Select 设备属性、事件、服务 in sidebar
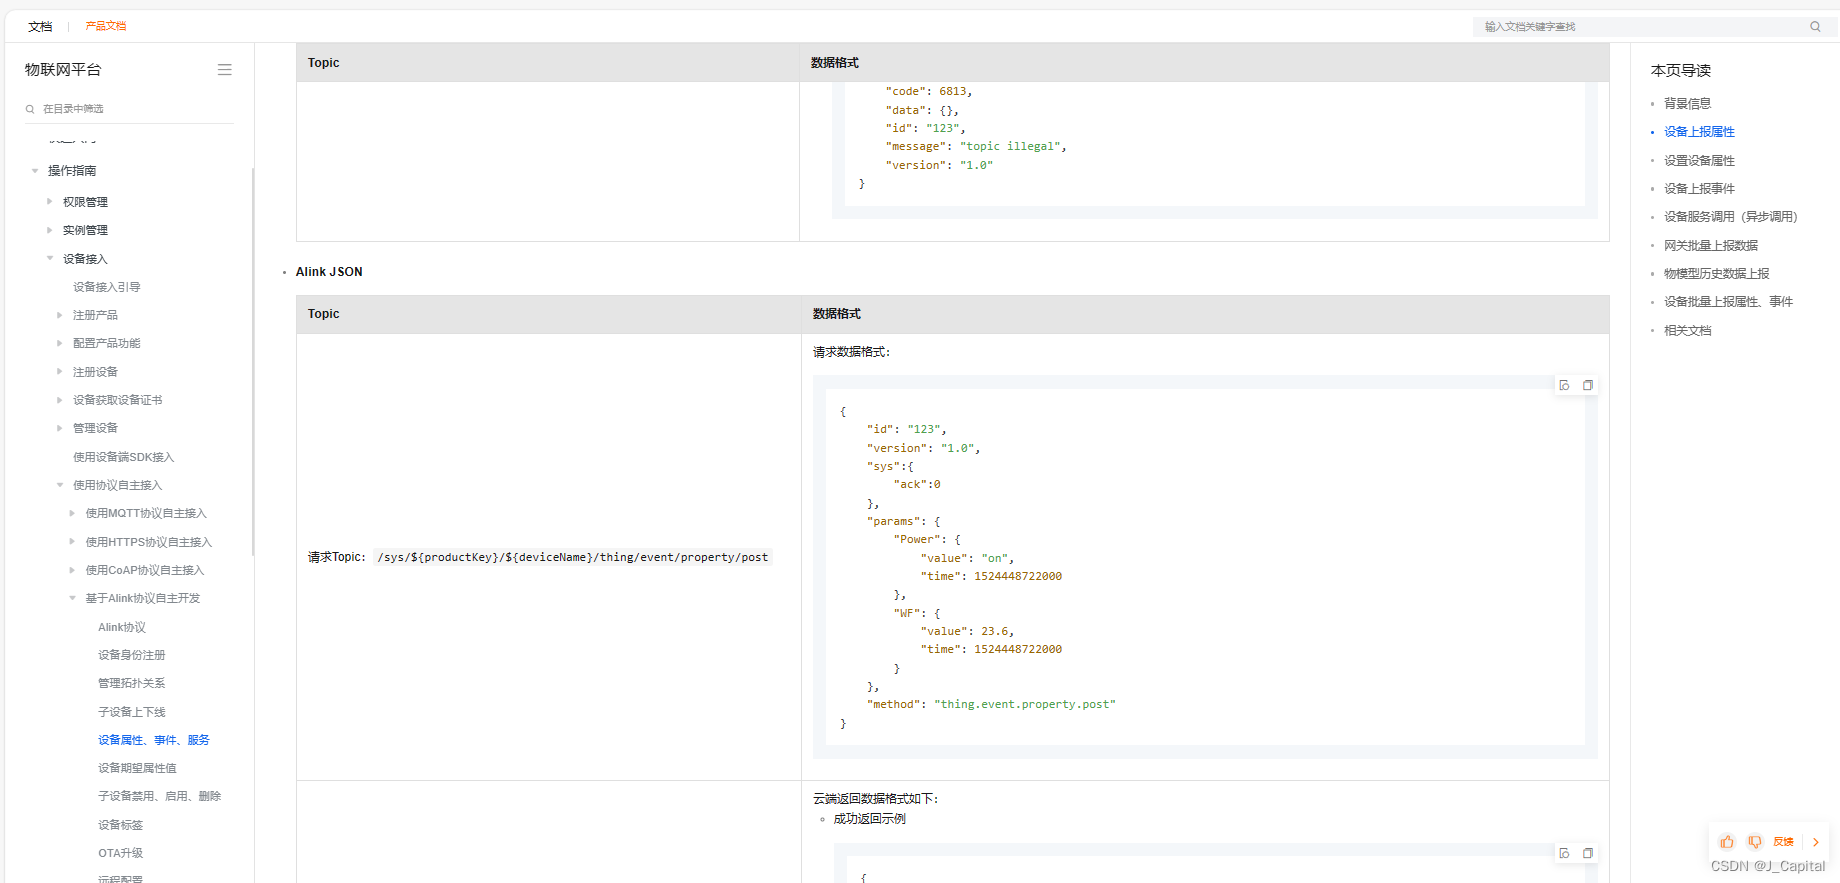The image size is (1840, 883). (x=154, y=740)
